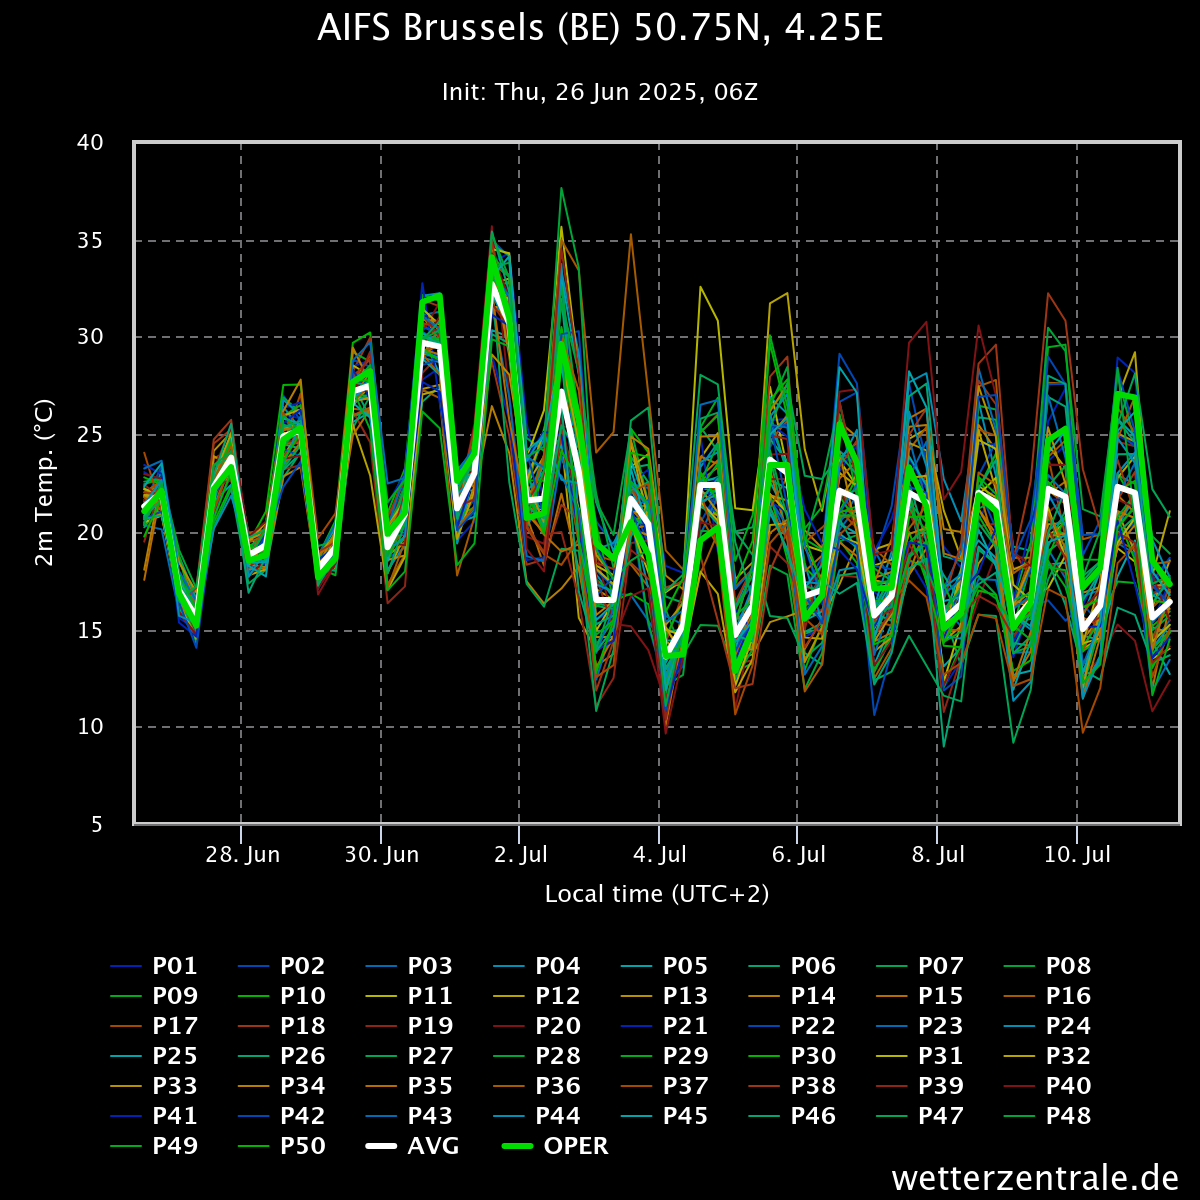Viewport: 1200px width, 1200px height.
Task: Toggle the P32 ensemble member
Action: (x=1048, y=1056)
